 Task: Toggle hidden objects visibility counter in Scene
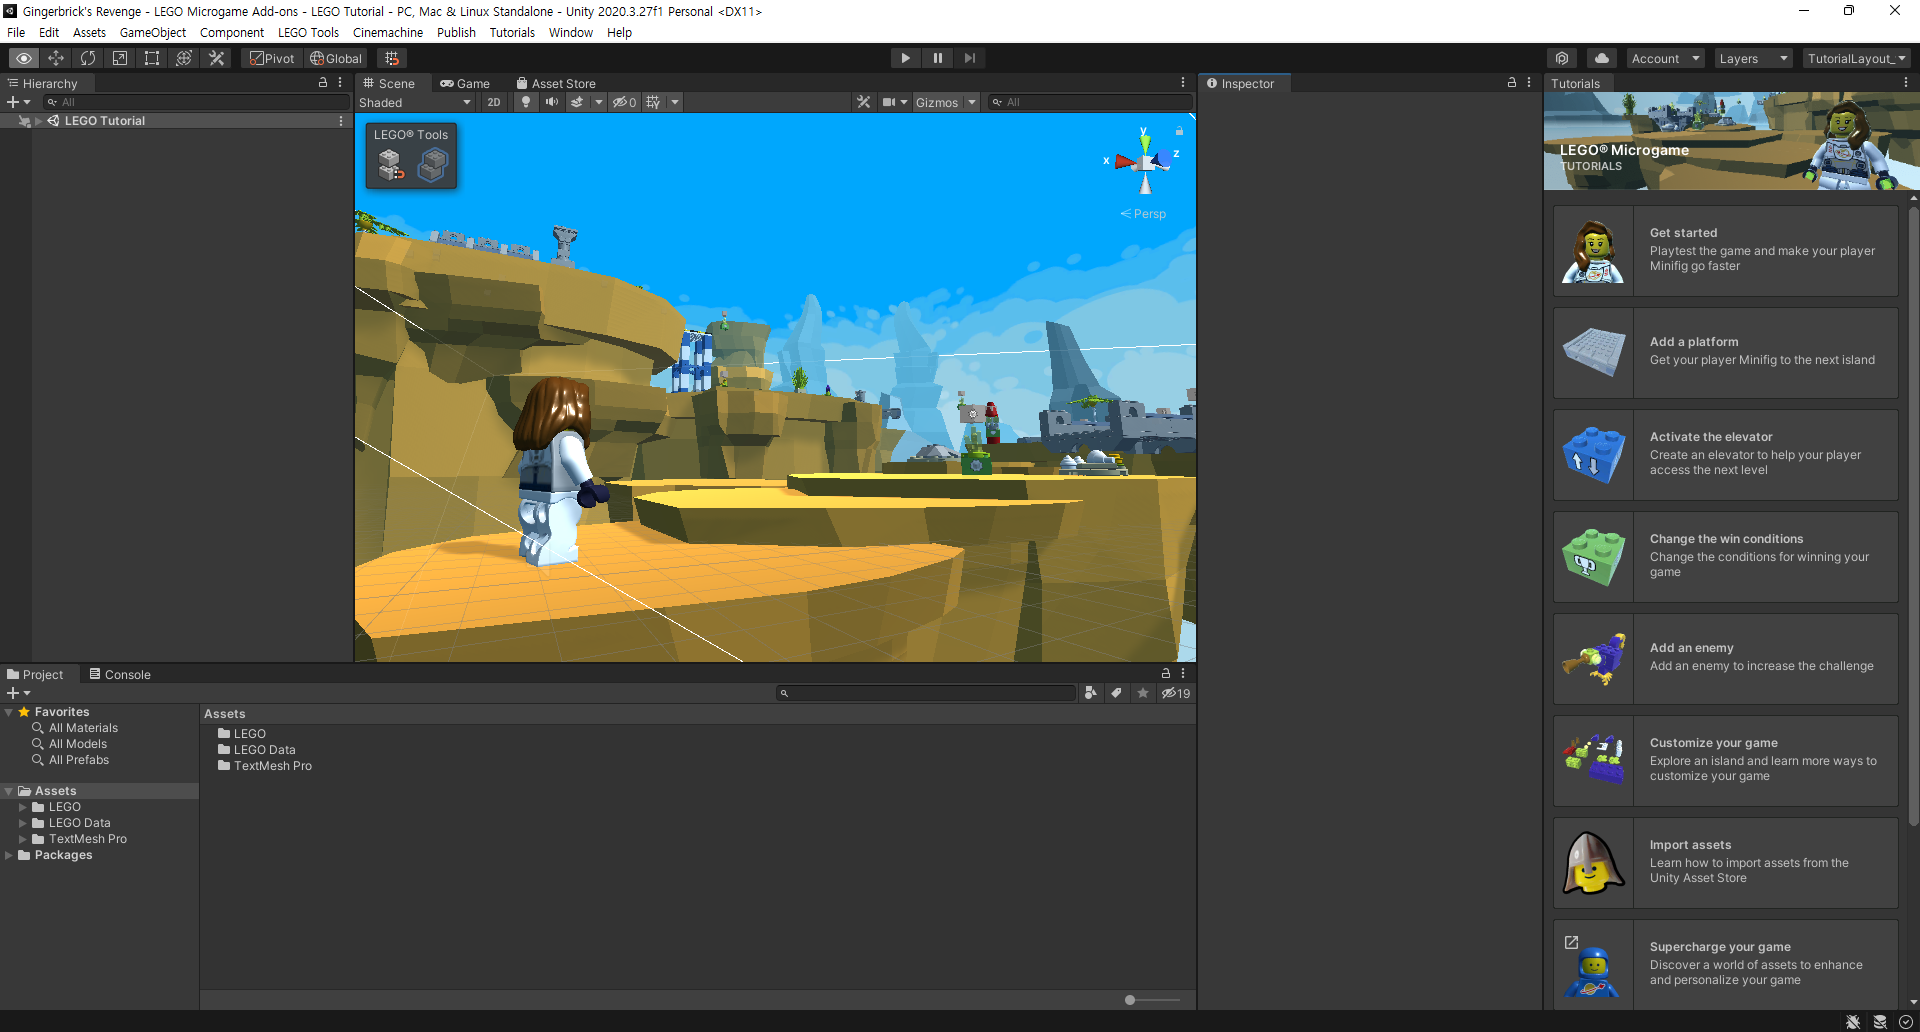pyautogui.click(x=625, y=102)
